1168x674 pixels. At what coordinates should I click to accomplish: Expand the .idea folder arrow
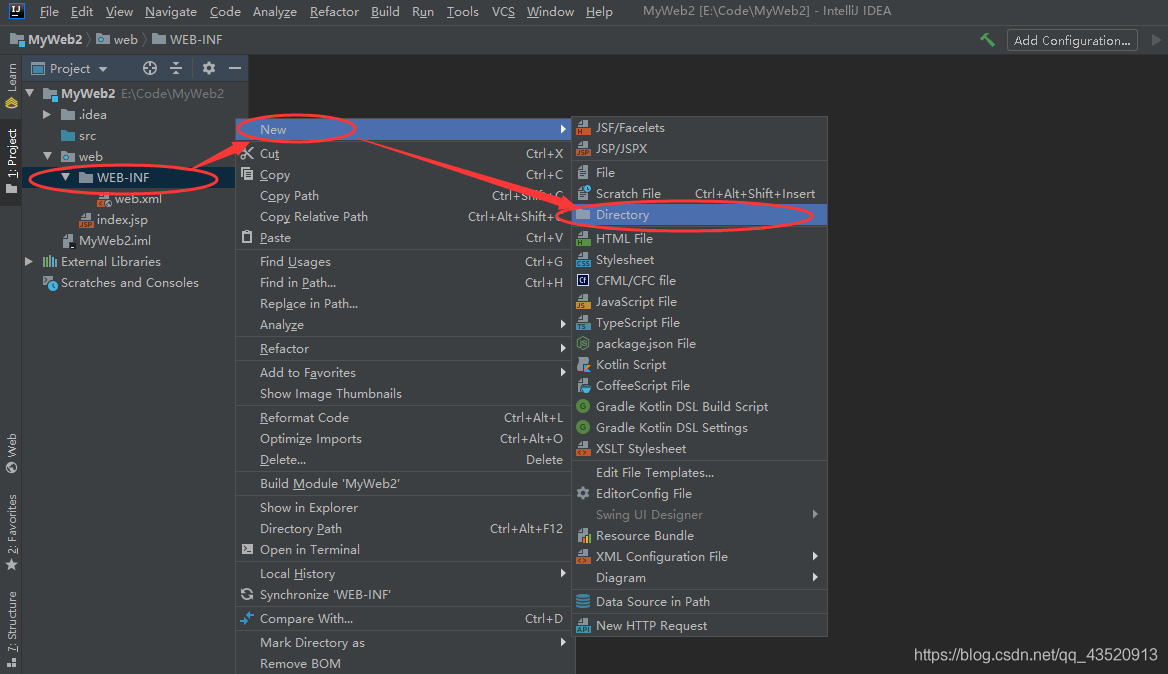(x=47, y=115)
